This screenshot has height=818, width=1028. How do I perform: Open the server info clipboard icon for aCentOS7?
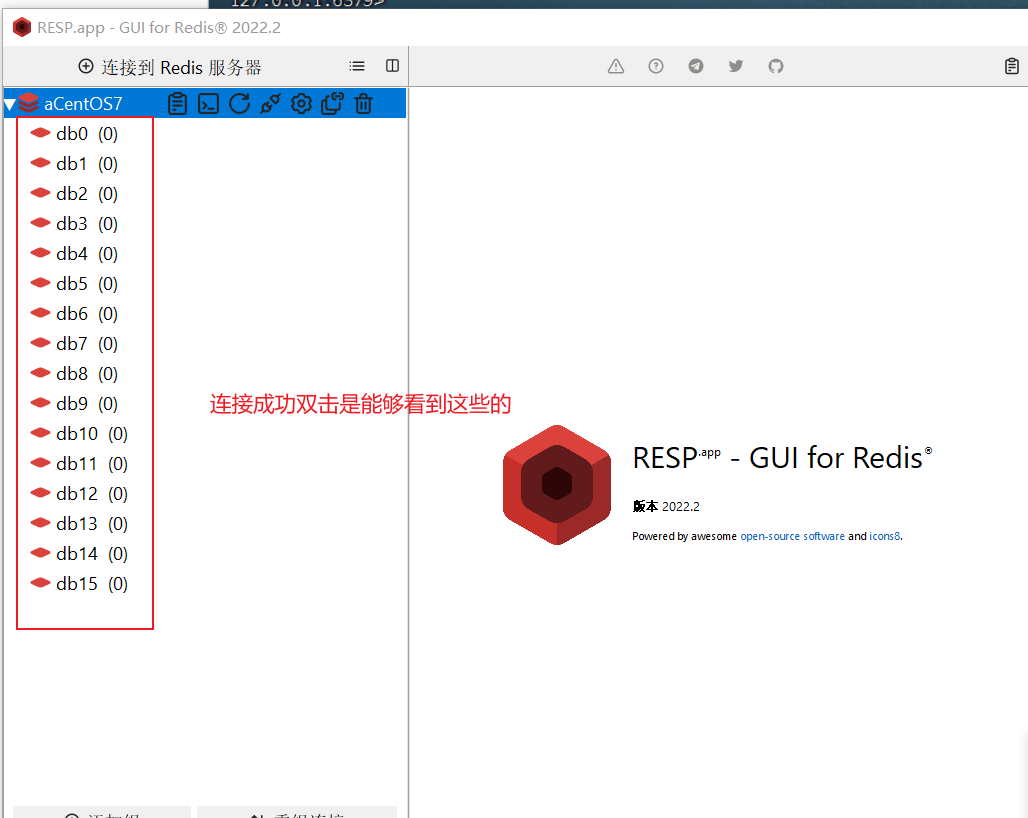pyautogui.click(x=177, y=103)
